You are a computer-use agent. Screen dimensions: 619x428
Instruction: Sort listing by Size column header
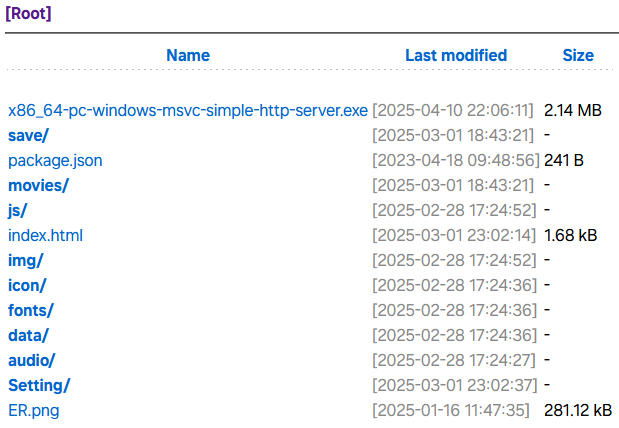(578, 56)
